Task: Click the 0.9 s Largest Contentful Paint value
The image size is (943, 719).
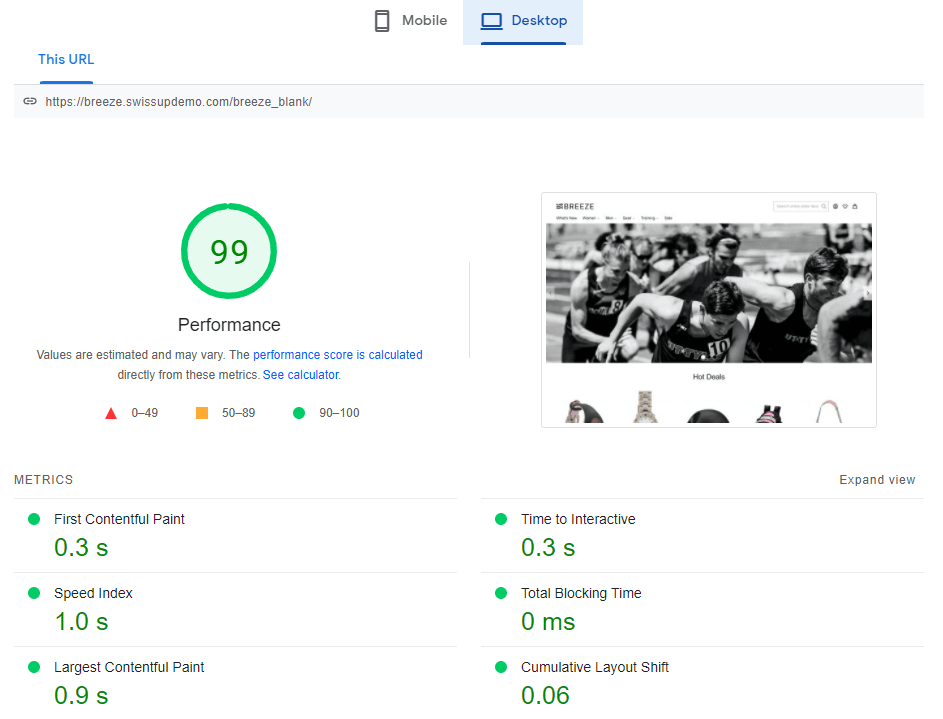Action: pos(81,696)
